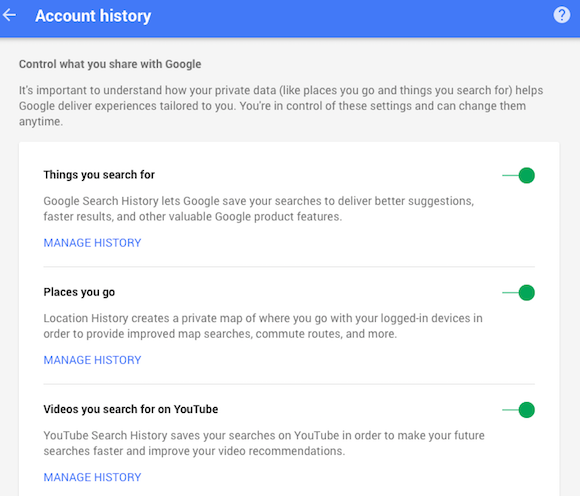Screen dimensions: 580x496
Task: Go back using the header arrow
Action: pyautogui.click(x=10, y=15)
